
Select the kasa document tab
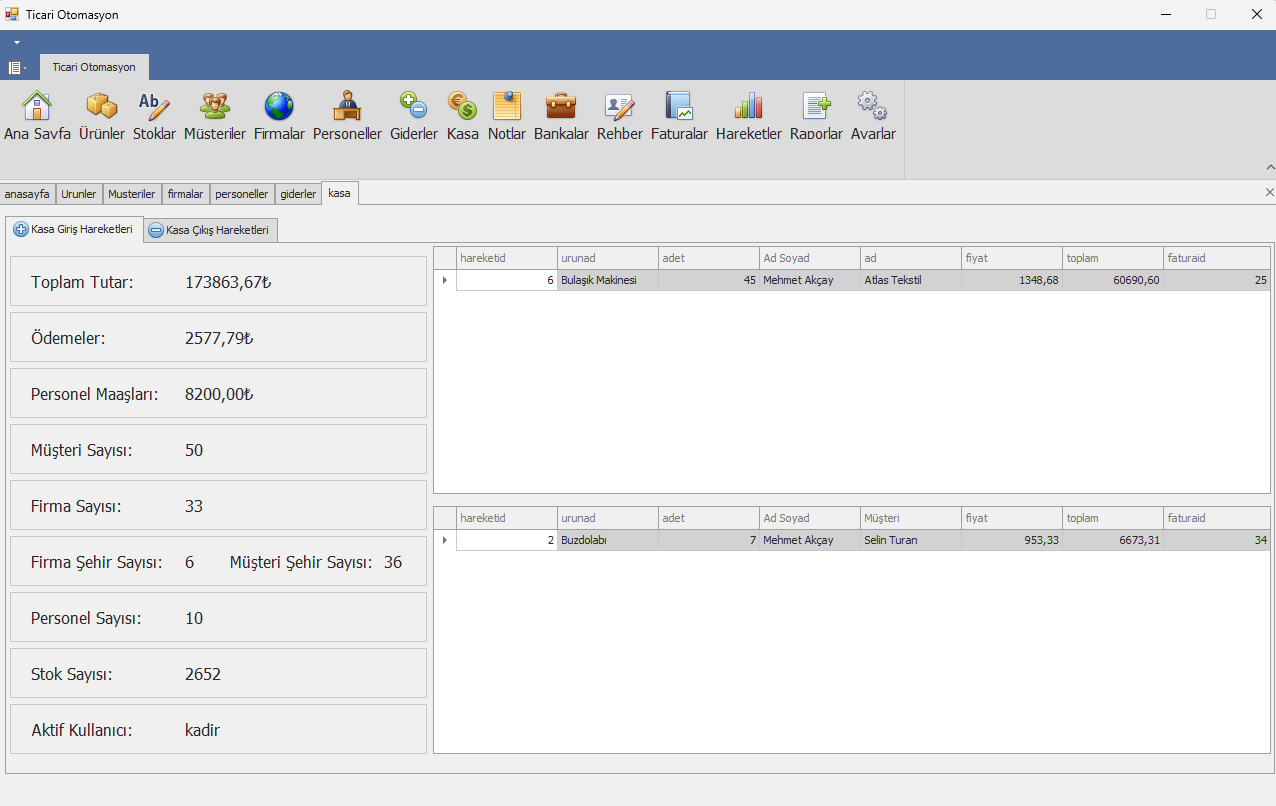point(340,193)
